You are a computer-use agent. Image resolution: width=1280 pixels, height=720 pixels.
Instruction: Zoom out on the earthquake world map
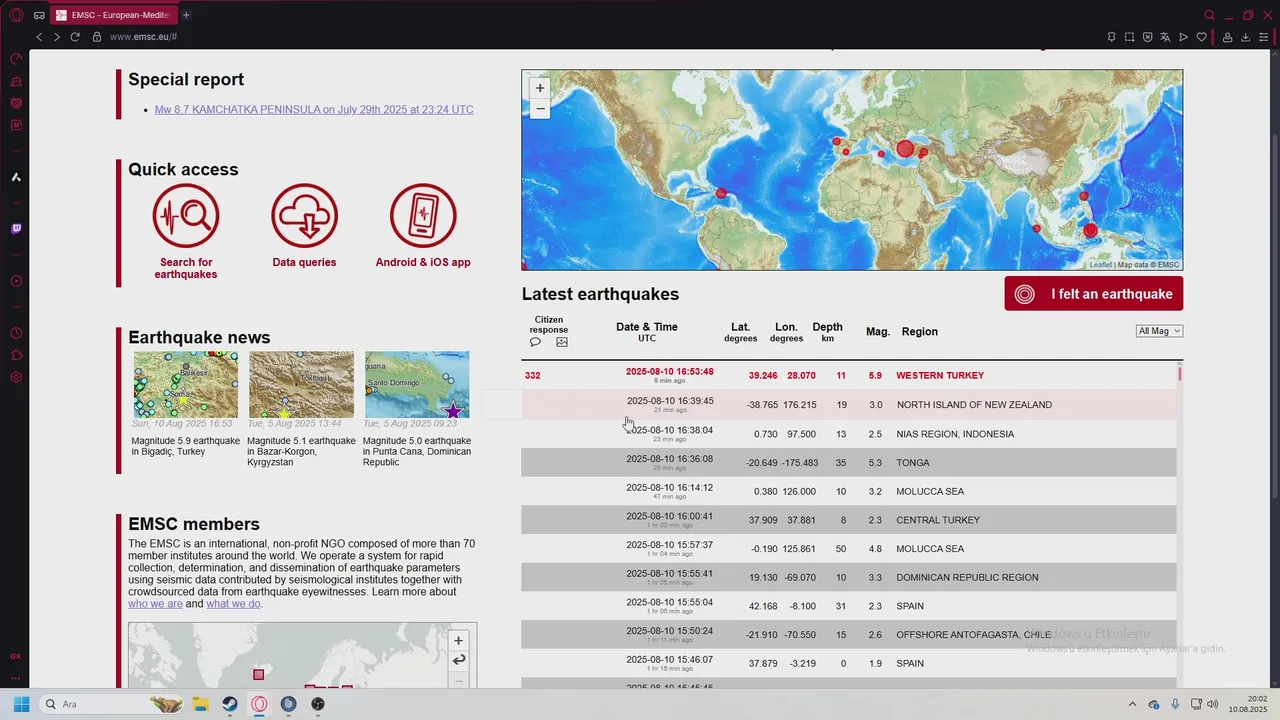coord(540,108)
